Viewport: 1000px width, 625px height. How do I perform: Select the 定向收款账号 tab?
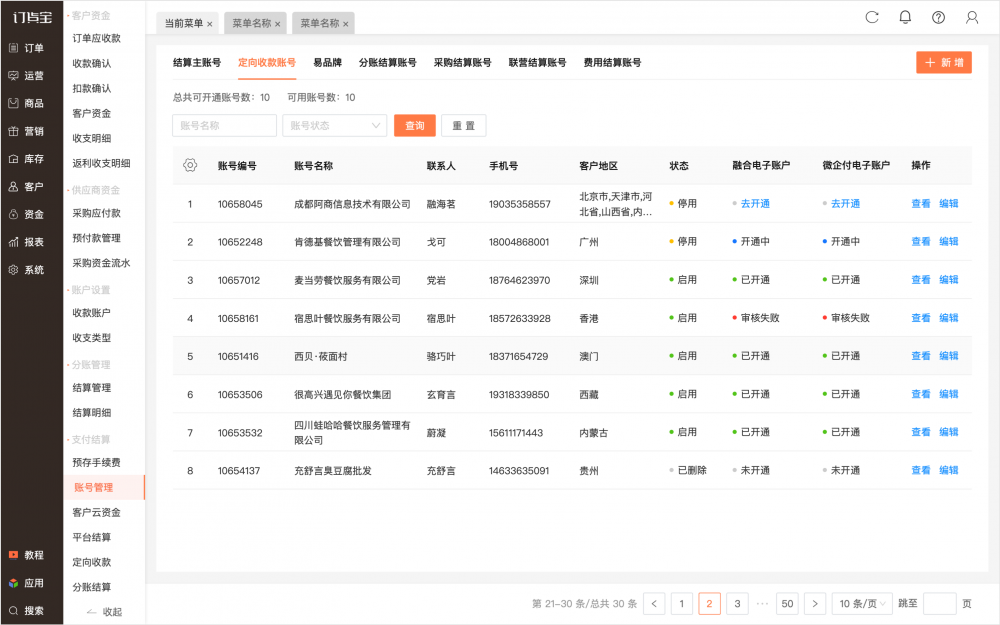[267, 62]
